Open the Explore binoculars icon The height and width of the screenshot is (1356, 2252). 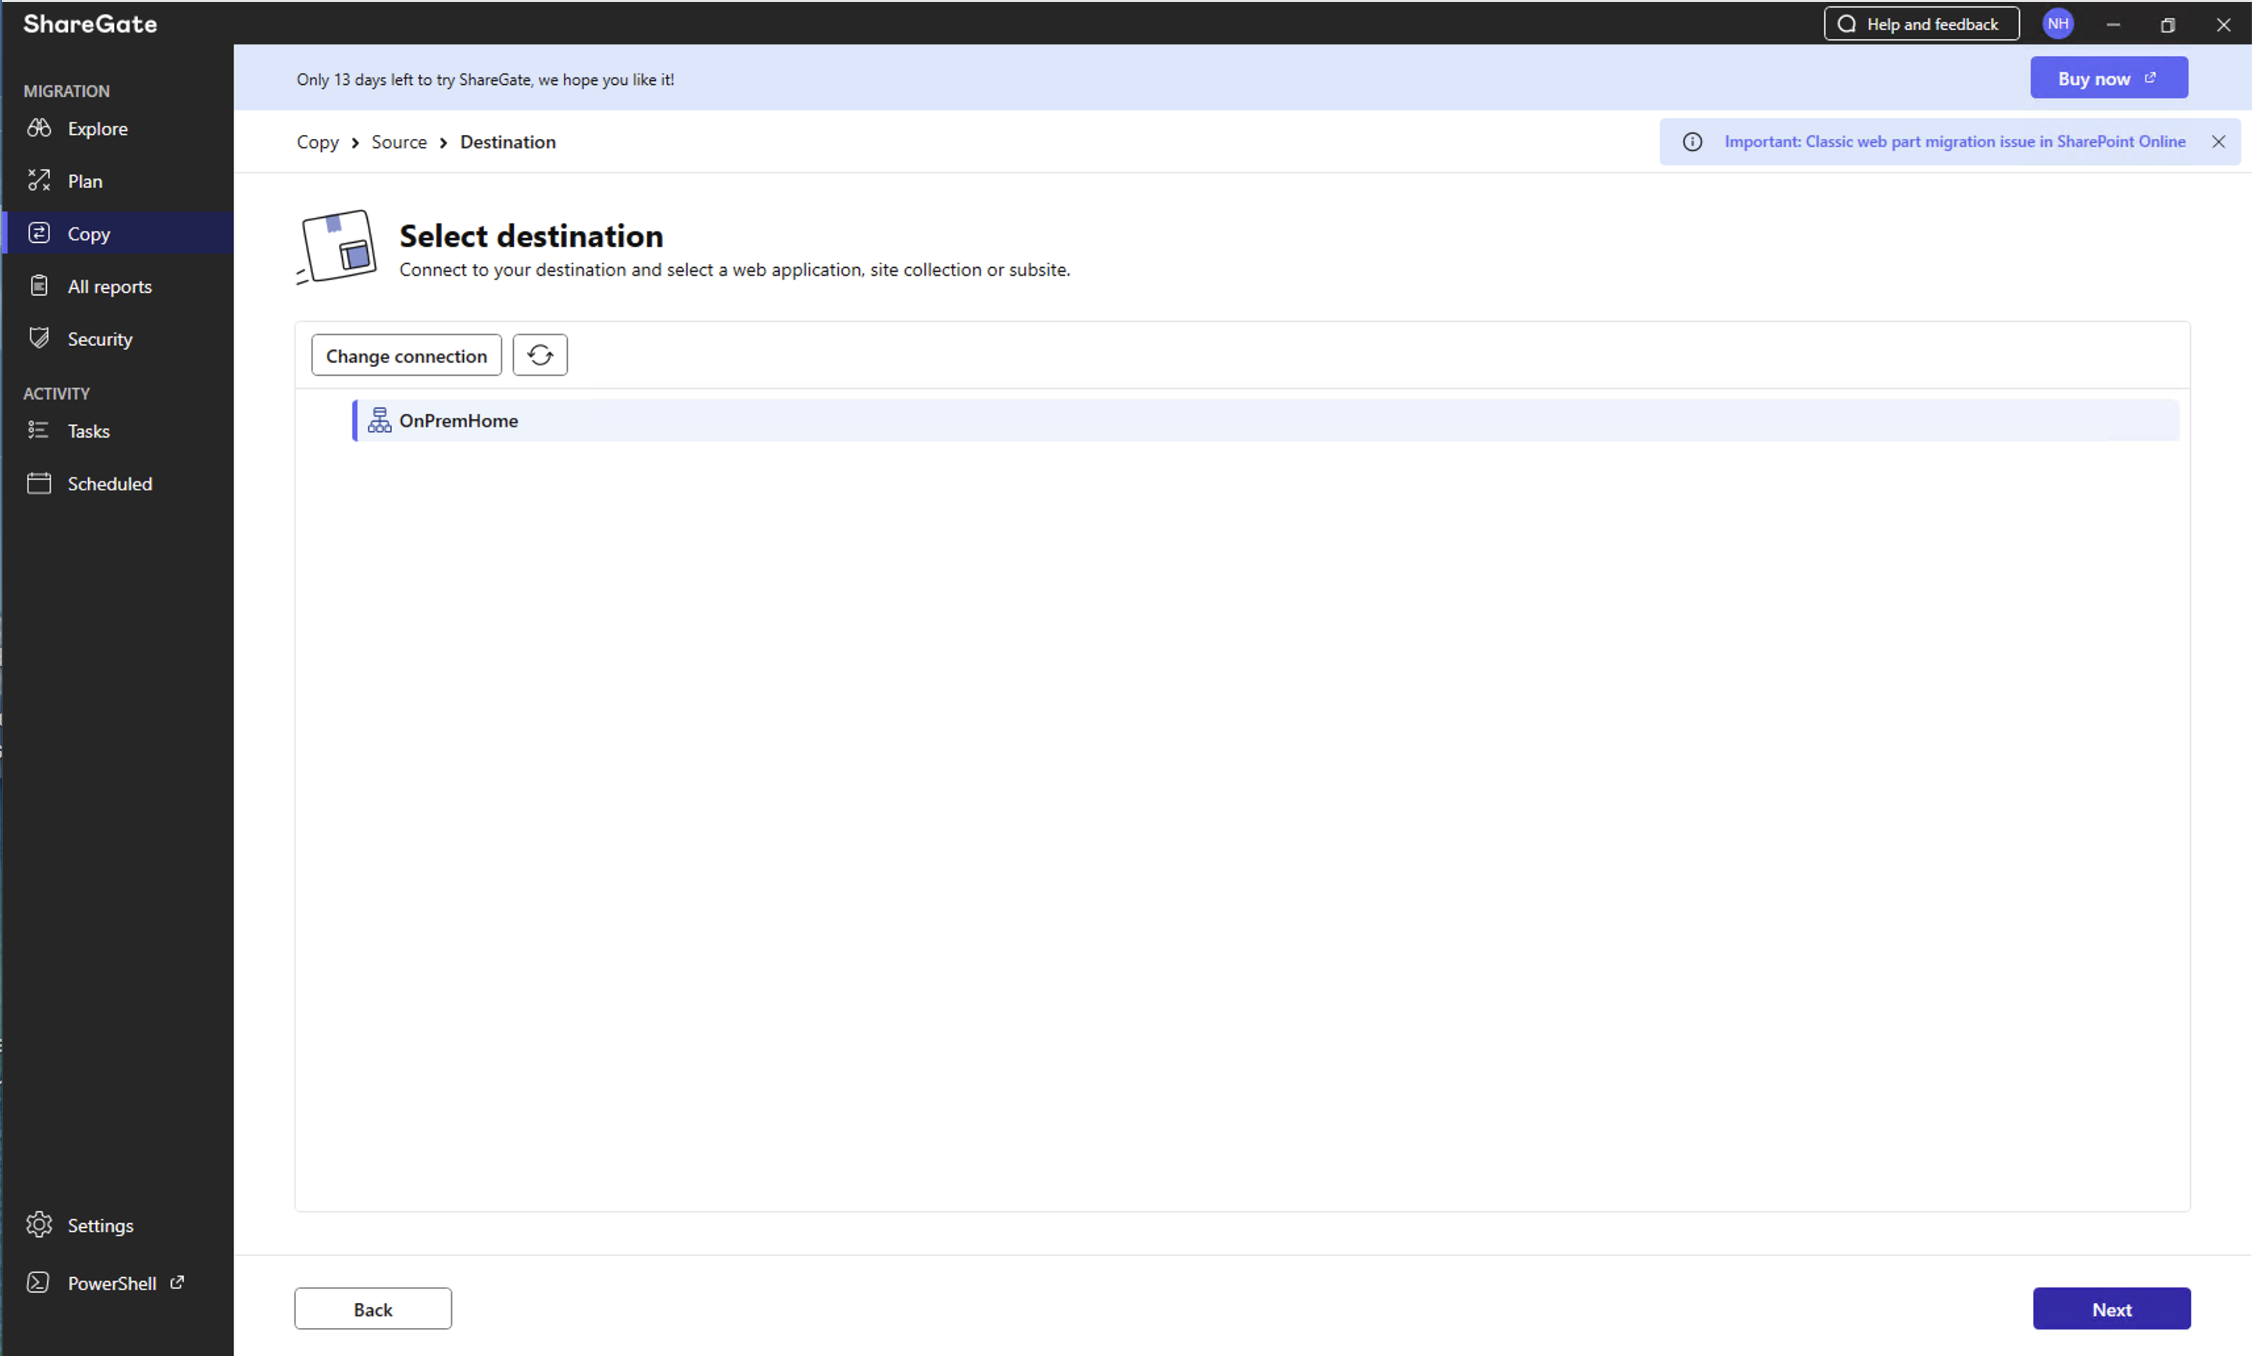coord(39,128)
